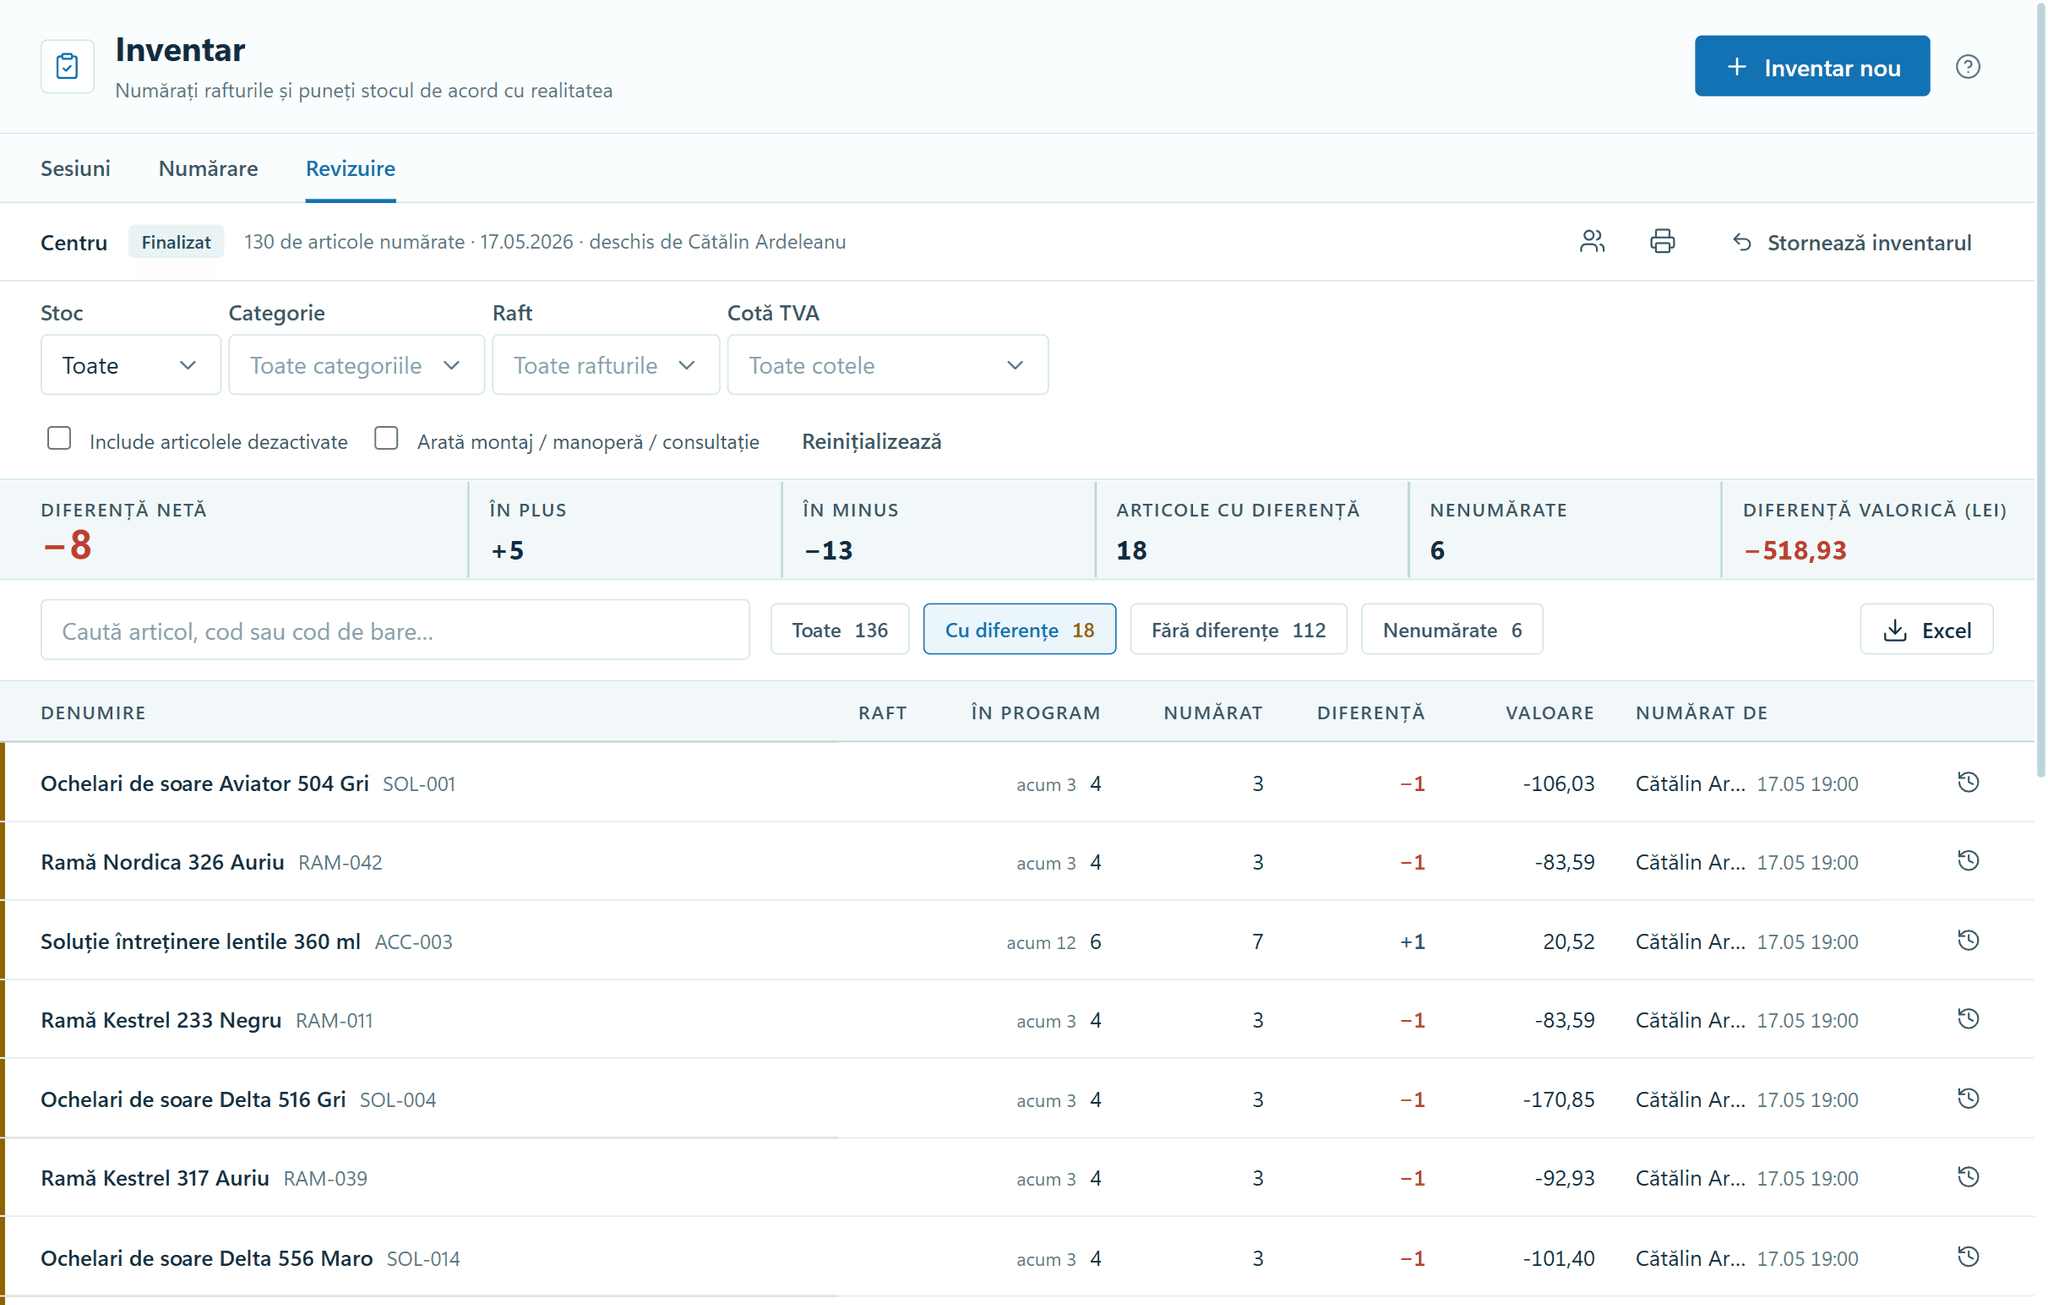Click the În program column header

1035,712
